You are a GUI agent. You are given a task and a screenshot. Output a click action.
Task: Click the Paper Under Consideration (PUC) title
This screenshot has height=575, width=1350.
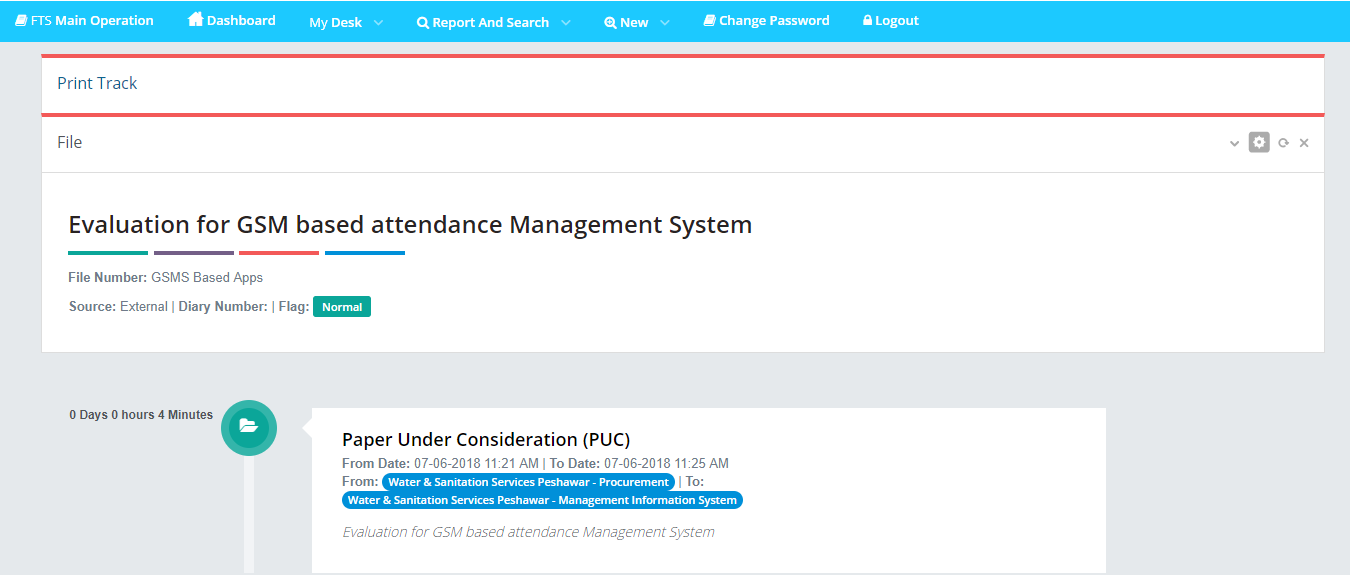(486, 439)
